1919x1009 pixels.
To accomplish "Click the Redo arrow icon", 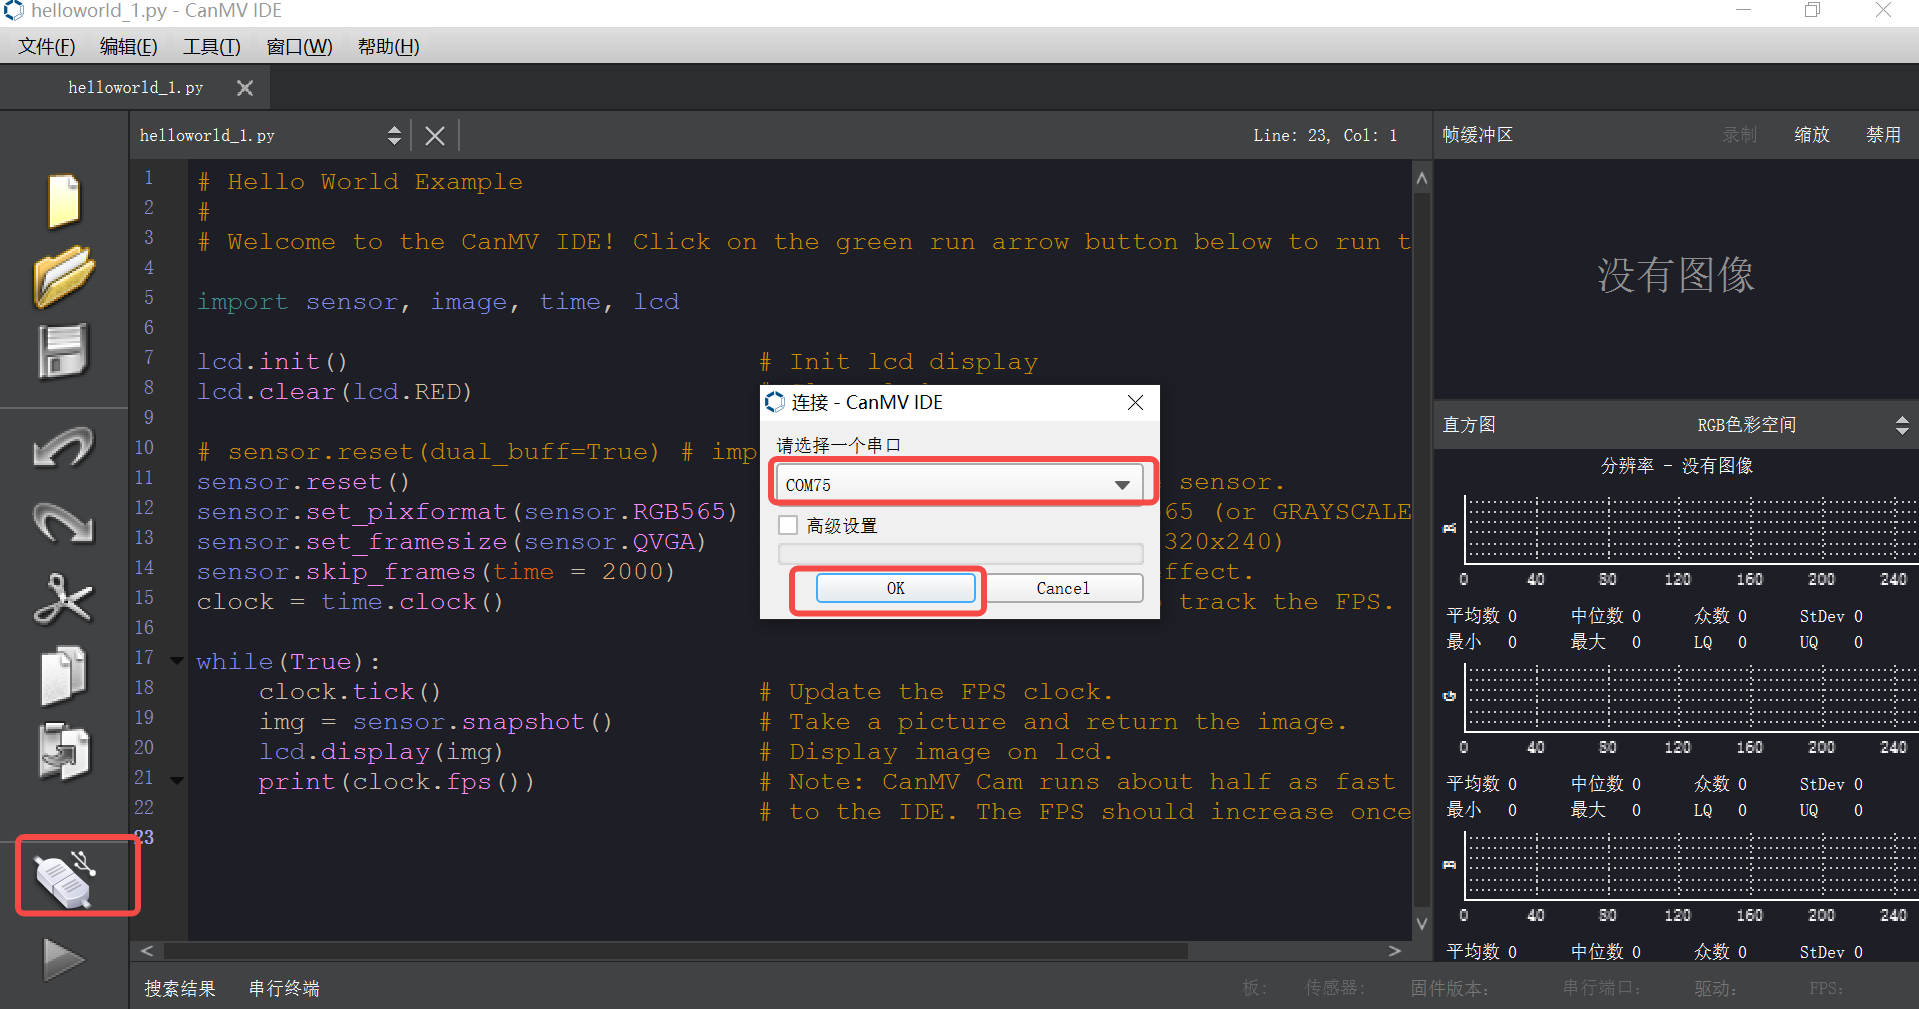I will pyautogui.click(x=64, y=522).
